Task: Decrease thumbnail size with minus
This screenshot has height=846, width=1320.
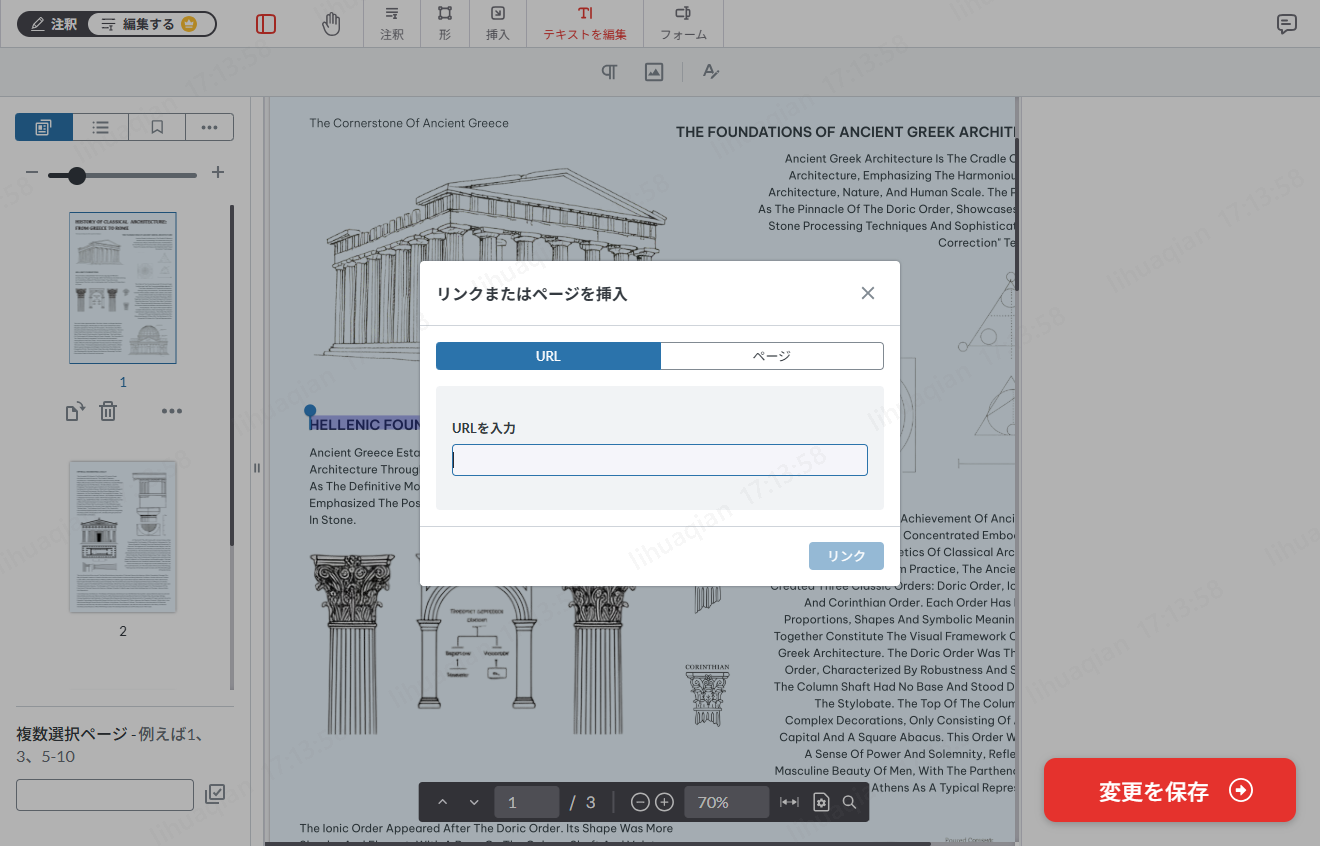Action: tap(32, 173)
